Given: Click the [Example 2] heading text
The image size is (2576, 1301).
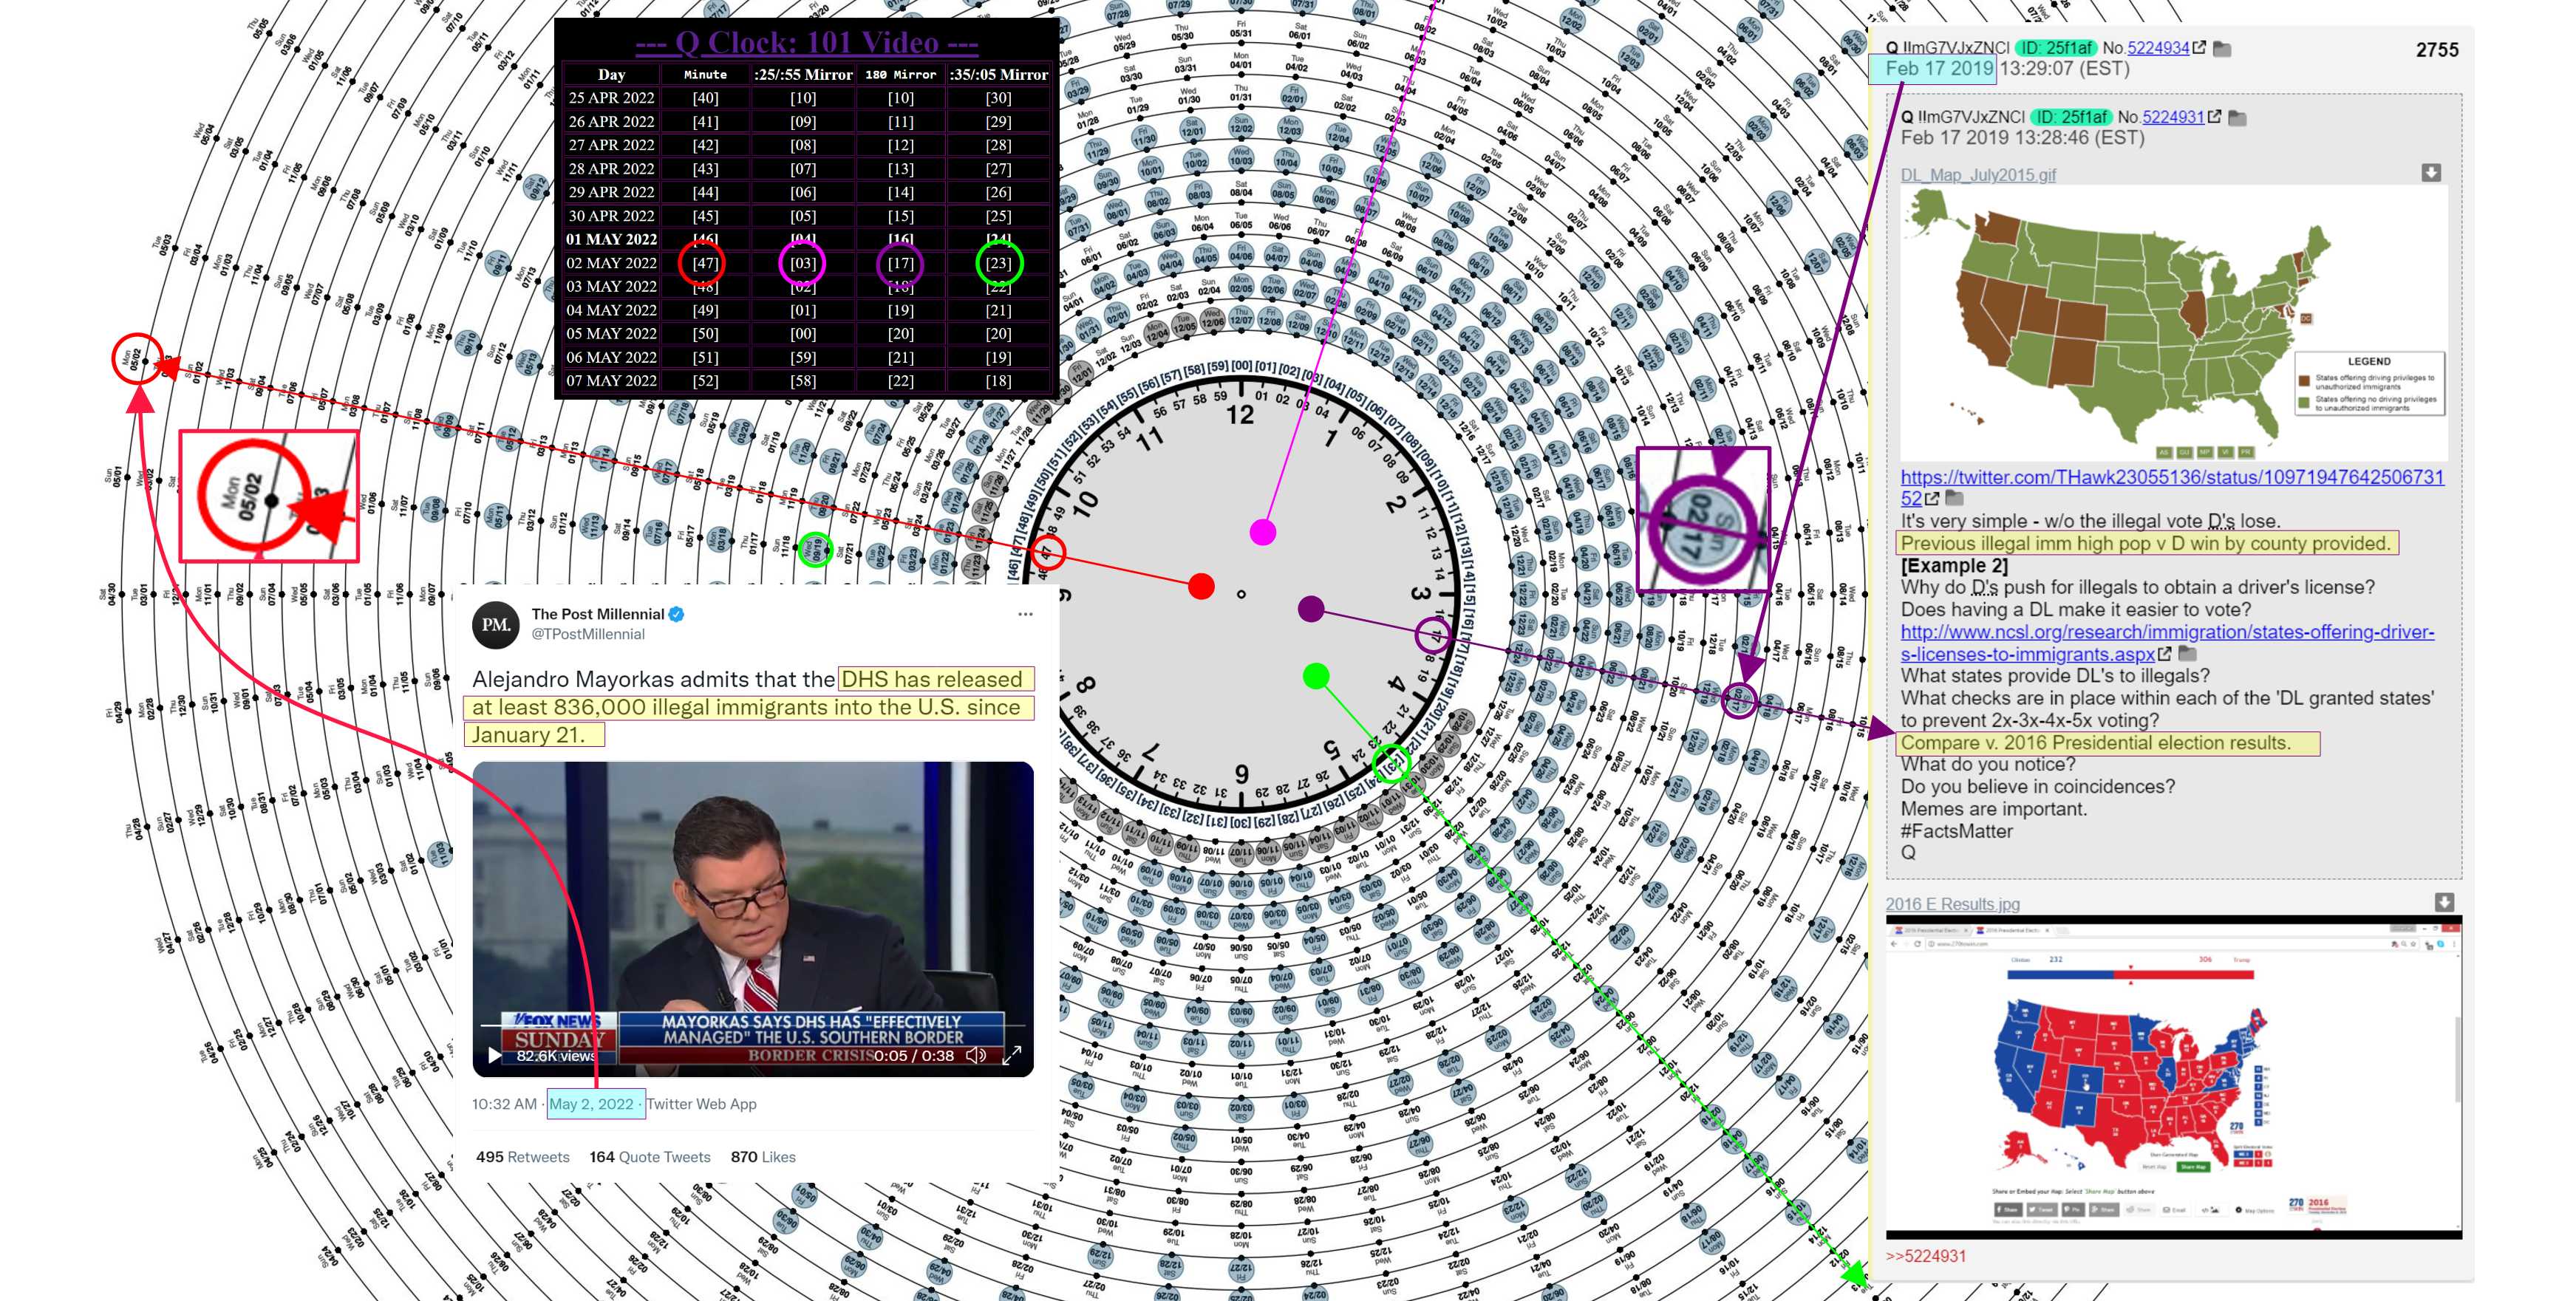Looking at the screenshot, I should coord(1954,566).
